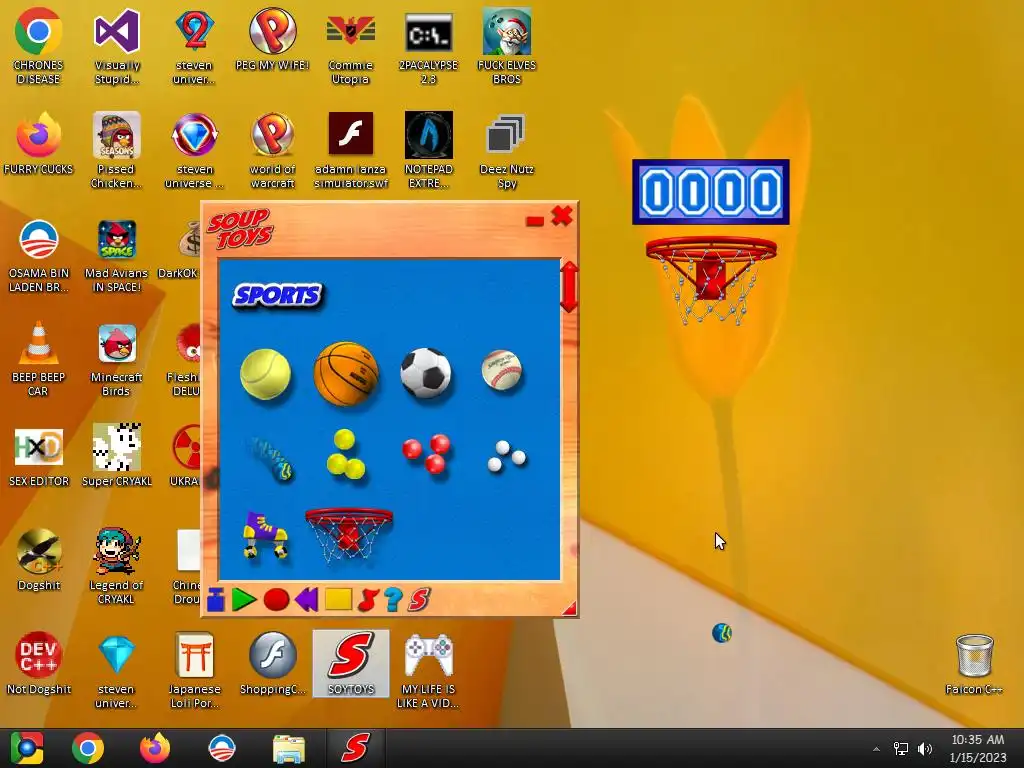Close the Soup Toys window
This screenshot has width=1024, height=768.
click(x=562, y=216)
